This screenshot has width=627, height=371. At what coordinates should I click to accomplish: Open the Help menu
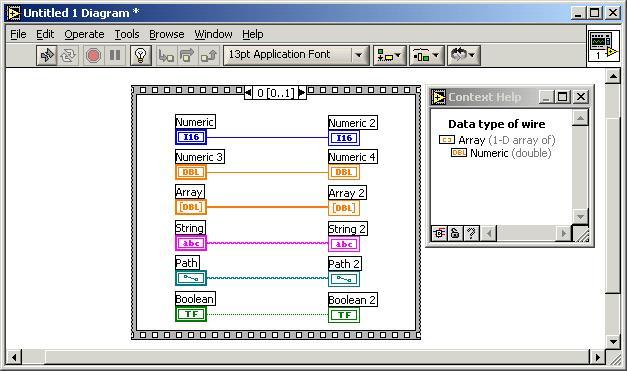click(x=252, y=34)
